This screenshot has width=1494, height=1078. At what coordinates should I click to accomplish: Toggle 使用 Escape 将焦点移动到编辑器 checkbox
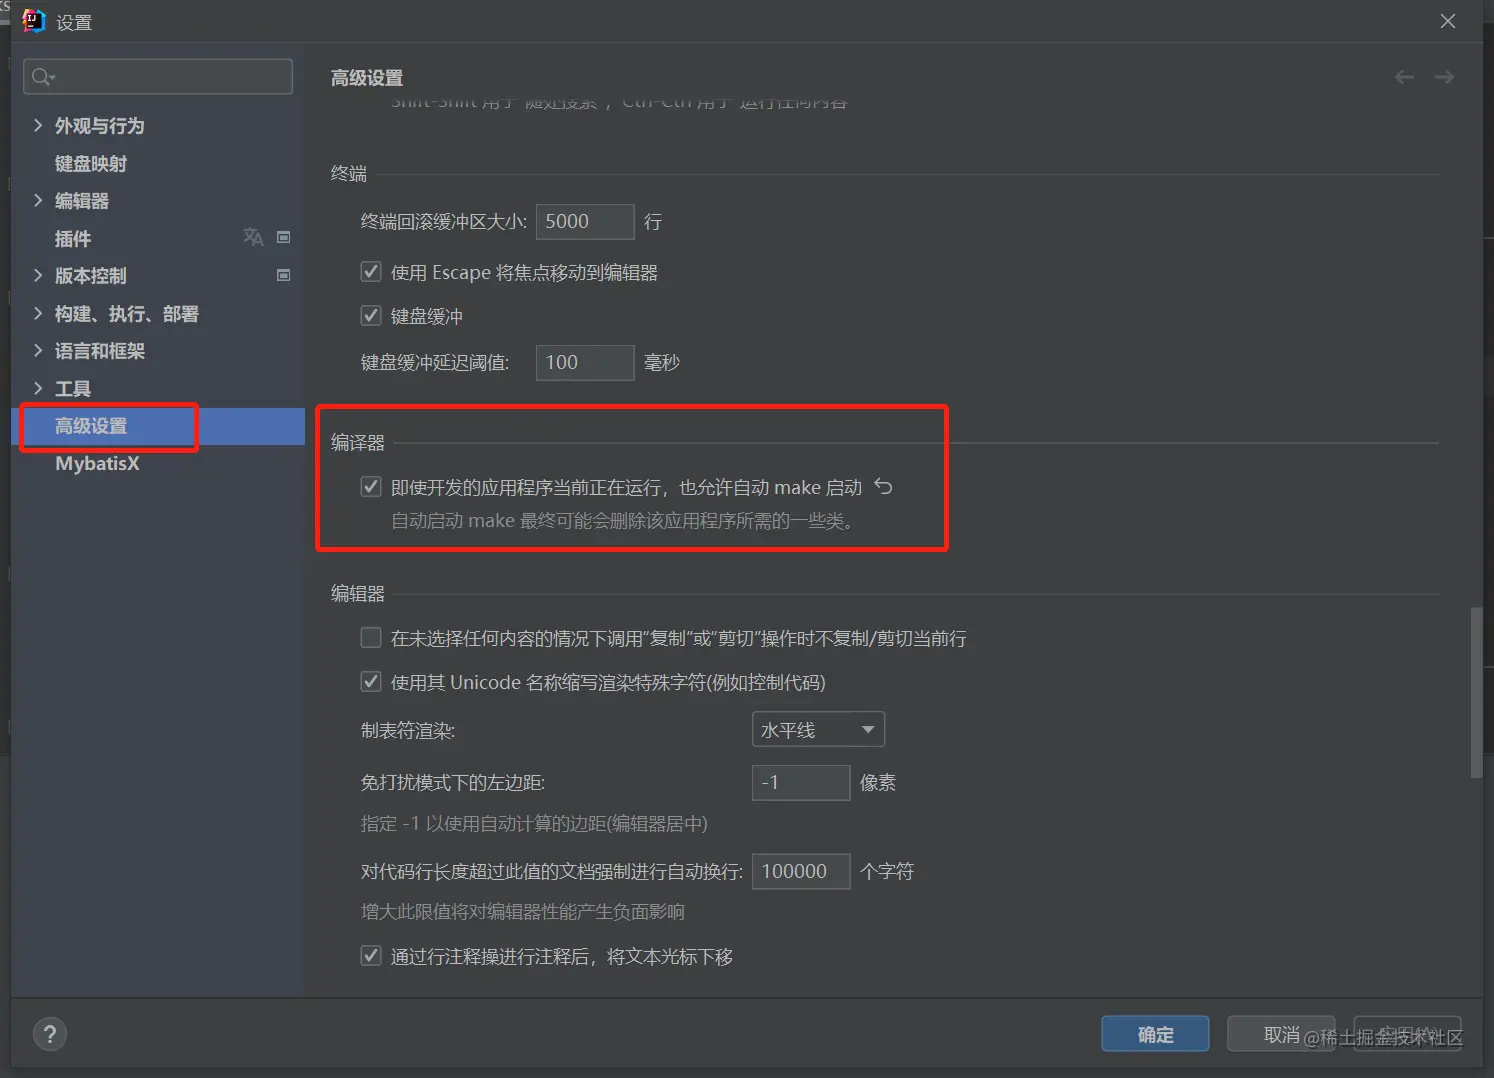coord(371,271)
